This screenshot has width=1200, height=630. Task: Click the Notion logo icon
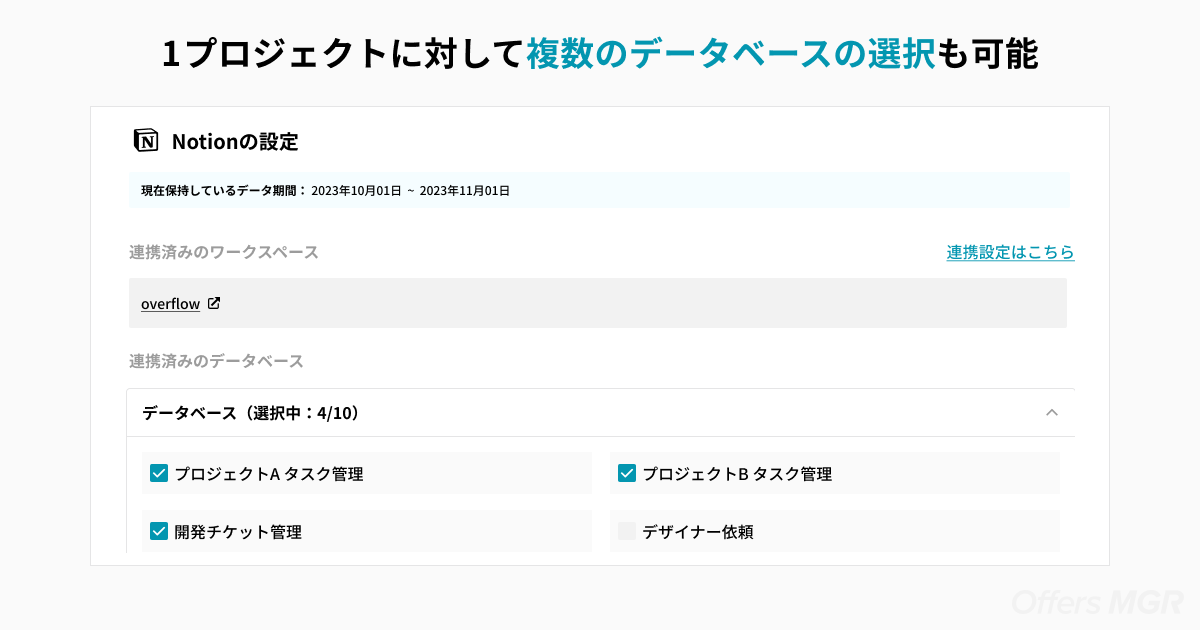pyautogui.click(x=146, y=140)
